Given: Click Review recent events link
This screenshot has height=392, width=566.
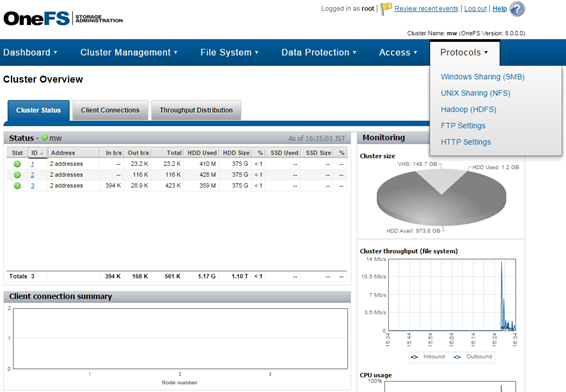Looking at the screenshot, I should pos(426,8).
